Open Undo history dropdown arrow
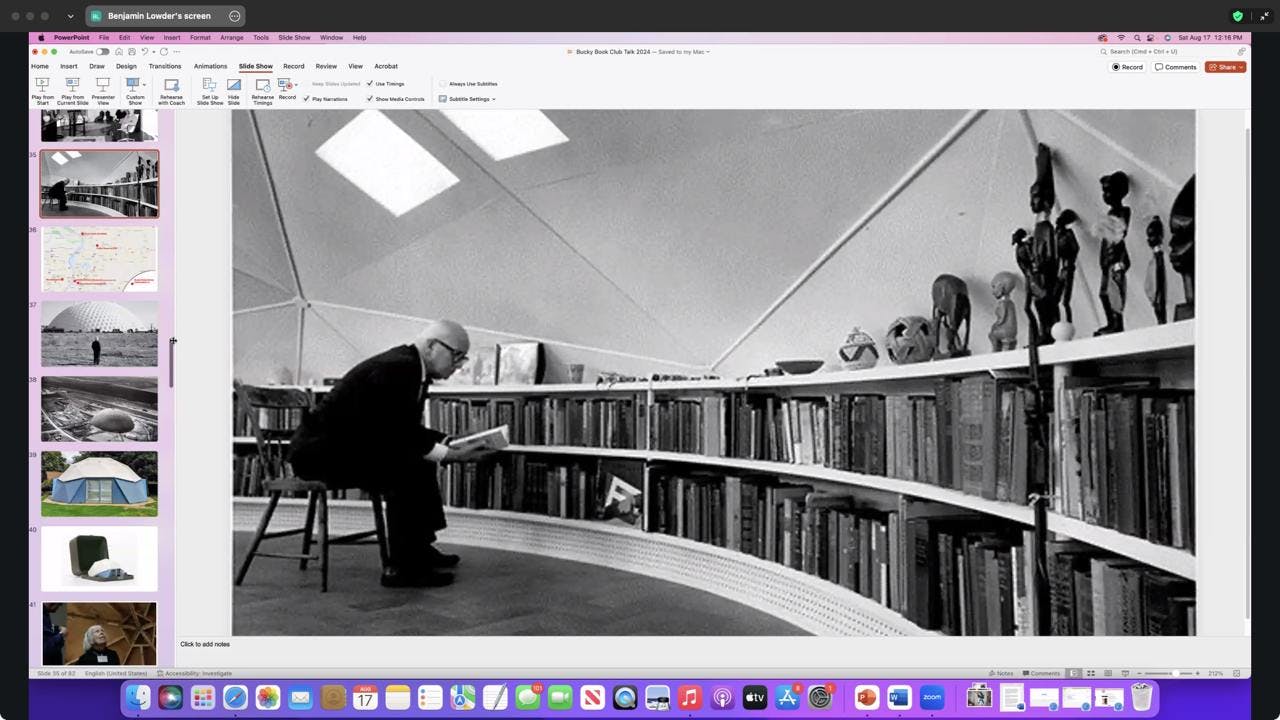The height and width of the screenshot is (720, 1280). (x=154, y=52)
